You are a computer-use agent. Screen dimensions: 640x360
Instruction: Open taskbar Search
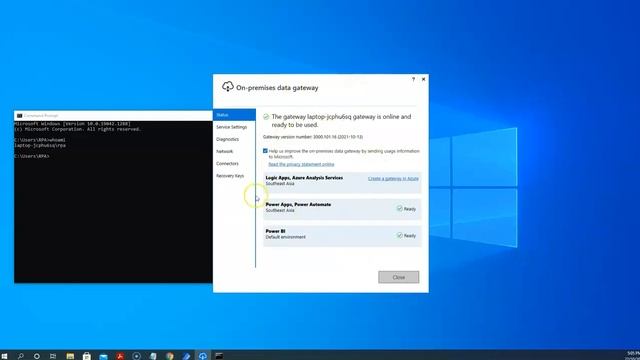[20, 356]
